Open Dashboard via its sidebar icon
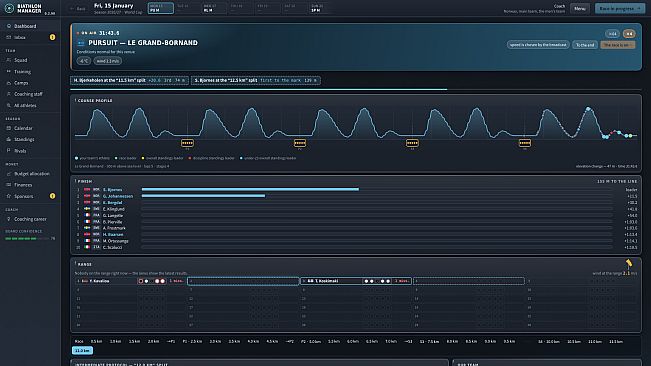 9,26
